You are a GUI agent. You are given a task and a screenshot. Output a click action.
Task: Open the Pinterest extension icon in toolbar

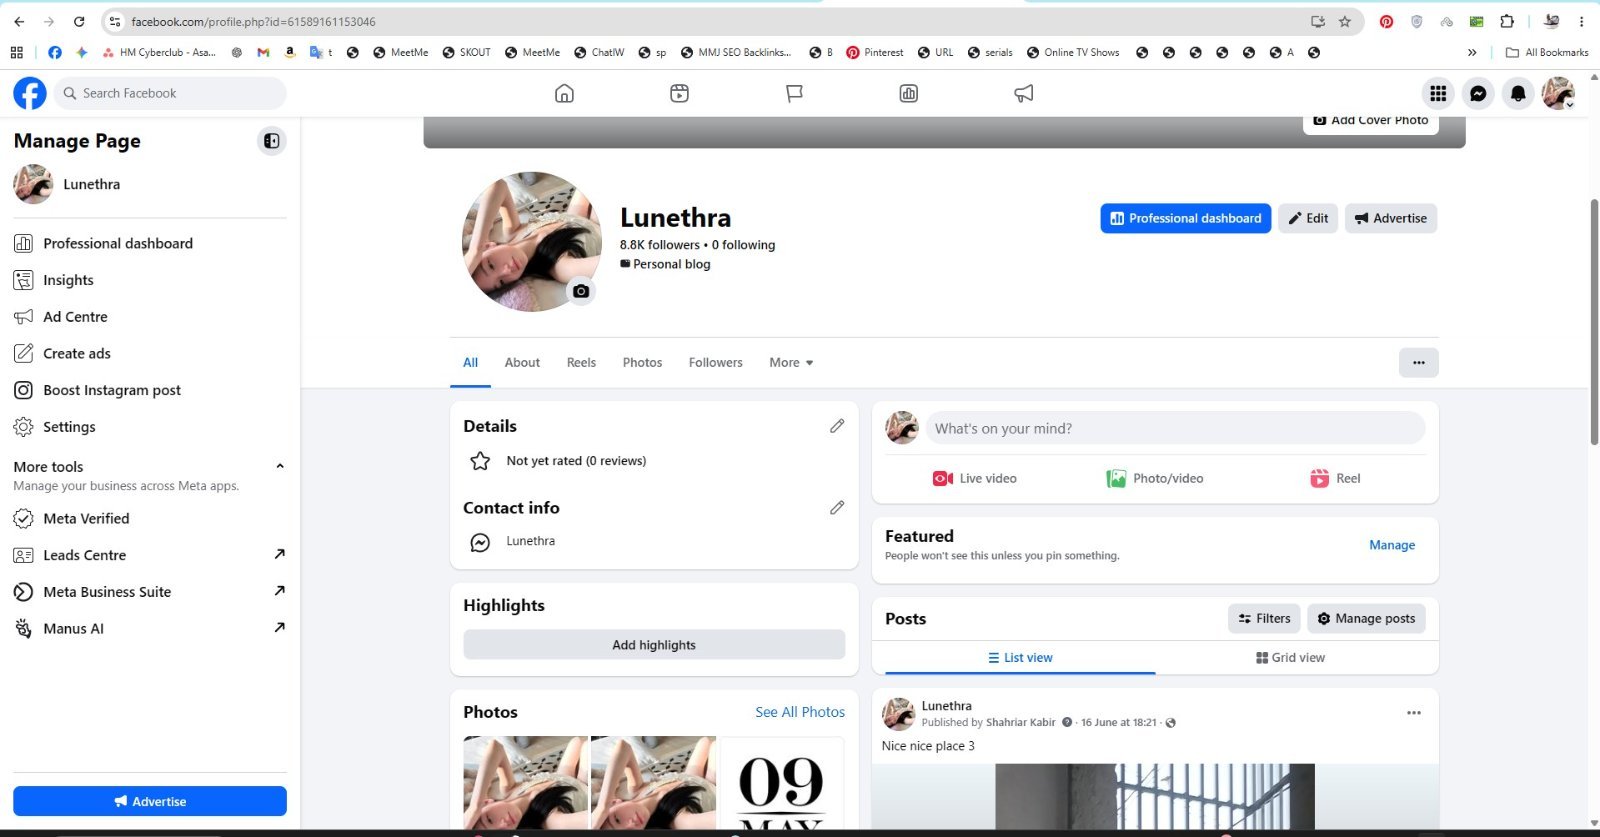click(x=1386, y=21)
